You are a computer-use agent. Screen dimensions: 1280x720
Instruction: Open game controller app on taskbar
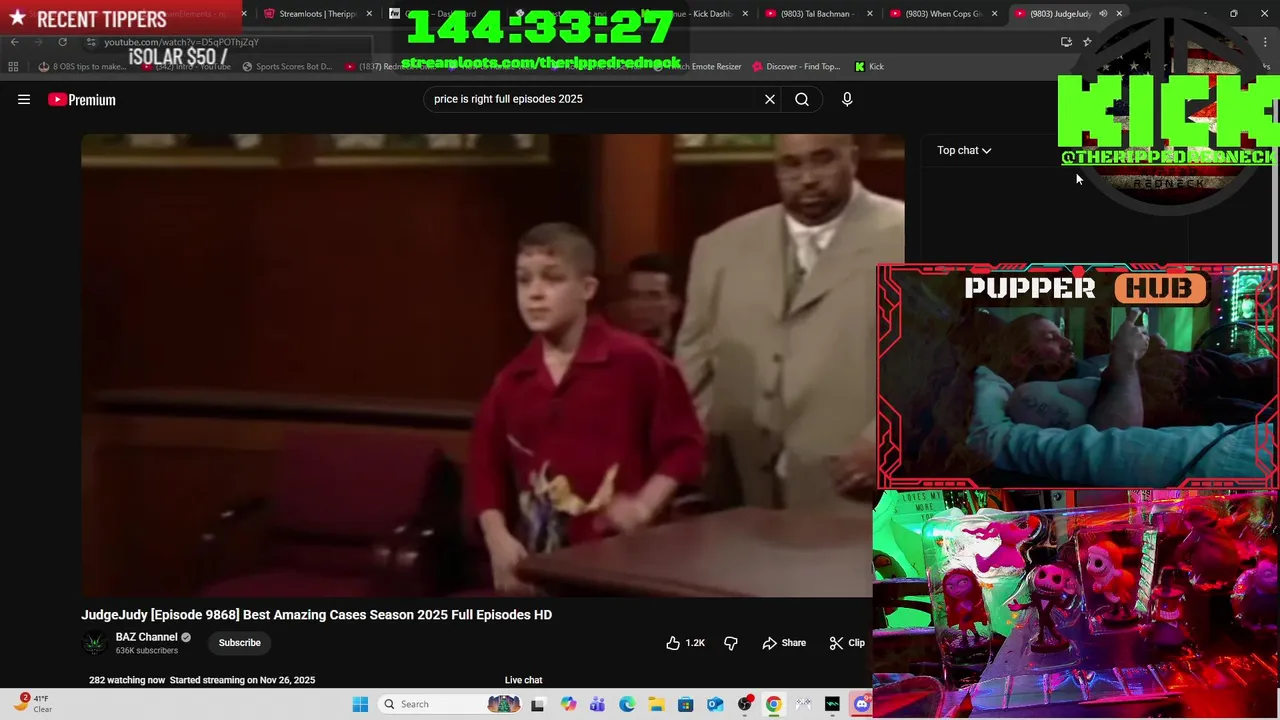[x=803, y=704]
